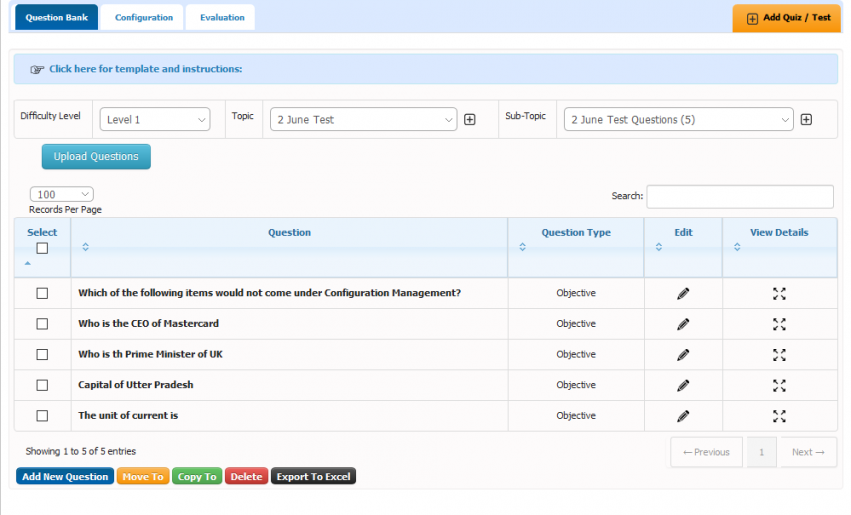
Task: Edit the Capital of Utter Pradesh question
Action: coord(683,385)
